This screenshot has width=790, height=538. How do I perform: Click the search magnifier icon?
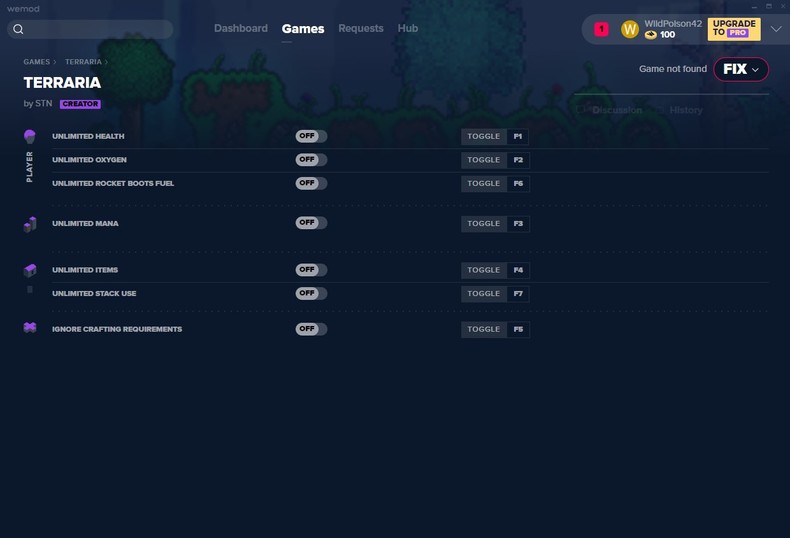coord(18,29)
